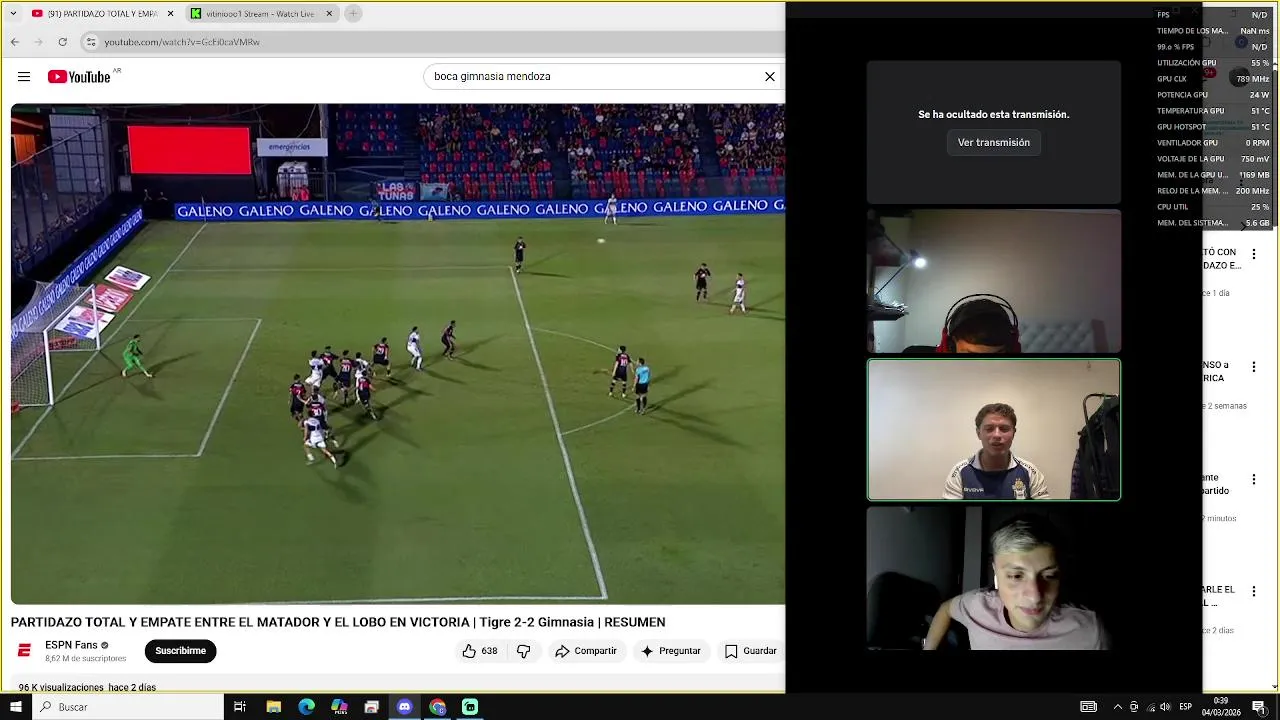Viewport: 1280px width, 720px height.
Task: Select the bottom blond user webcam tile
Action: (994, 578)
